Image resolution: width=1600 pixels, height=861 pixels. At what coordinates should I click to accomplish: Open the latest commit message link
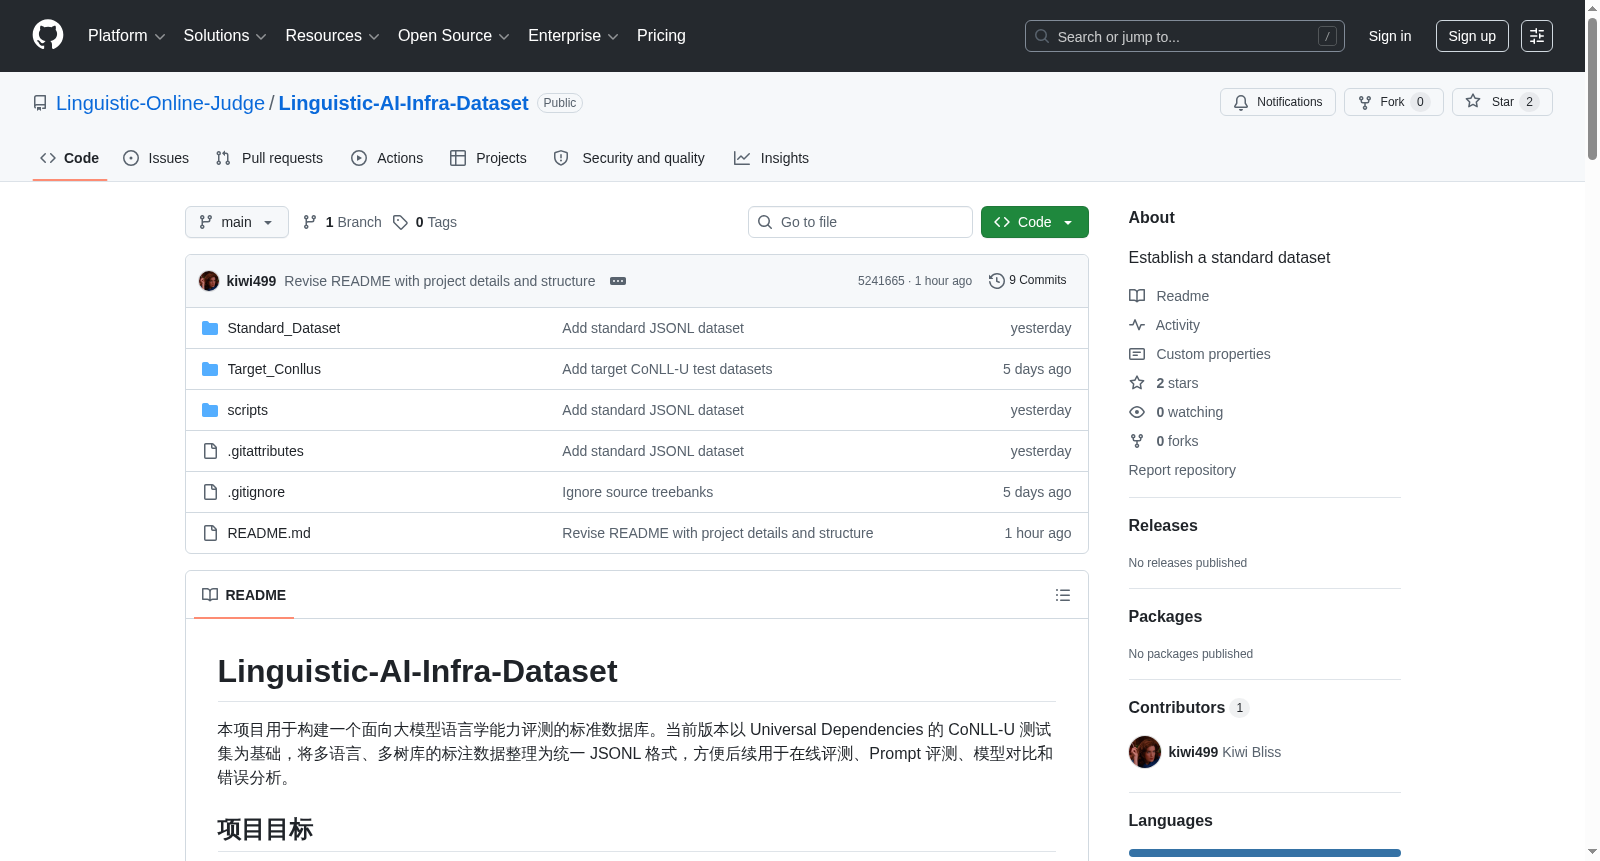[x=439, y=281]
